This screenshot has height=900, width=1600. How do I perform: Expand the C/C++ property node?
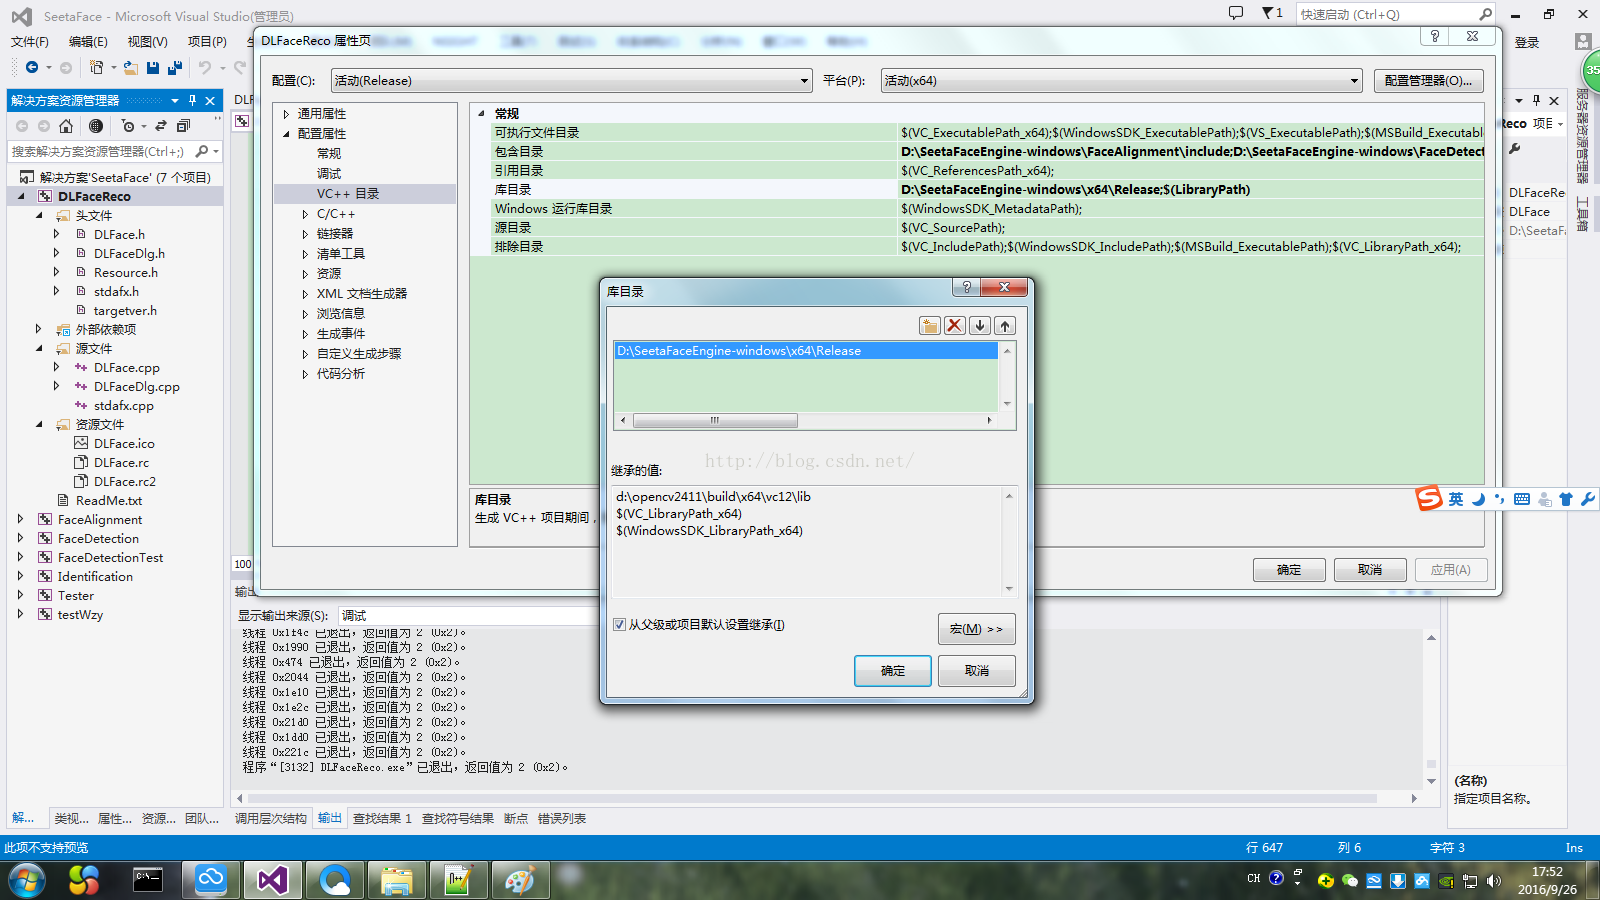pos(305,214)
